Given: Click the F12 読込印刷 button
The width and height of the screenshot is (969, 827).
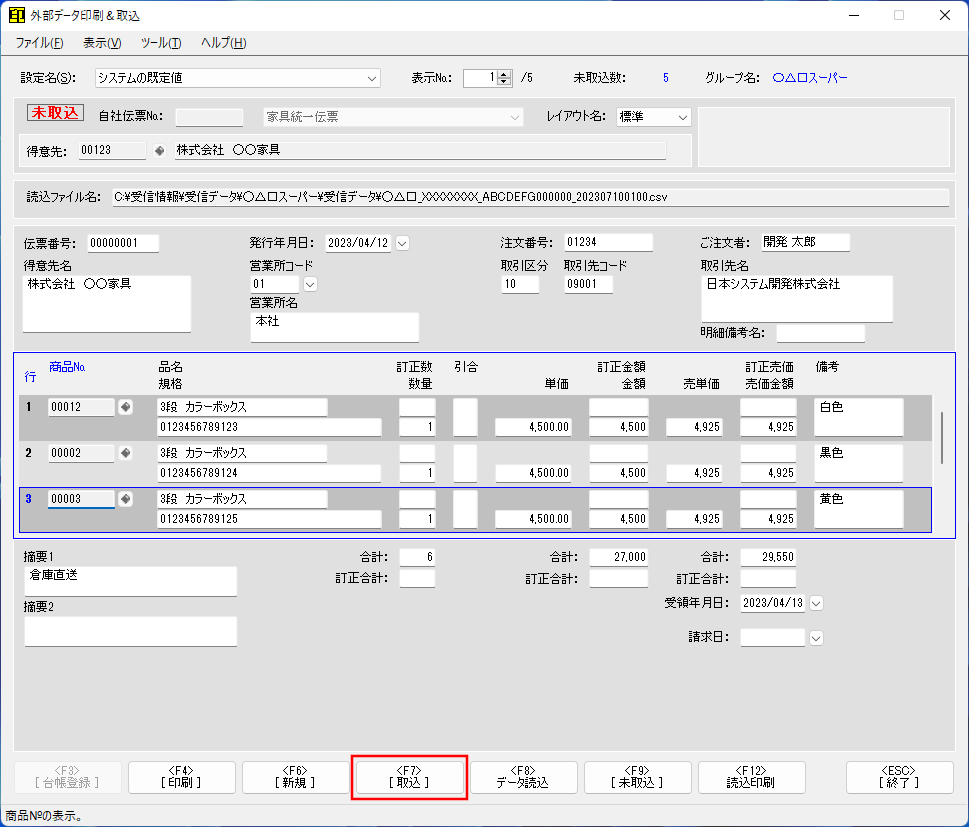Looking at the screenshot, I should 751,777.
